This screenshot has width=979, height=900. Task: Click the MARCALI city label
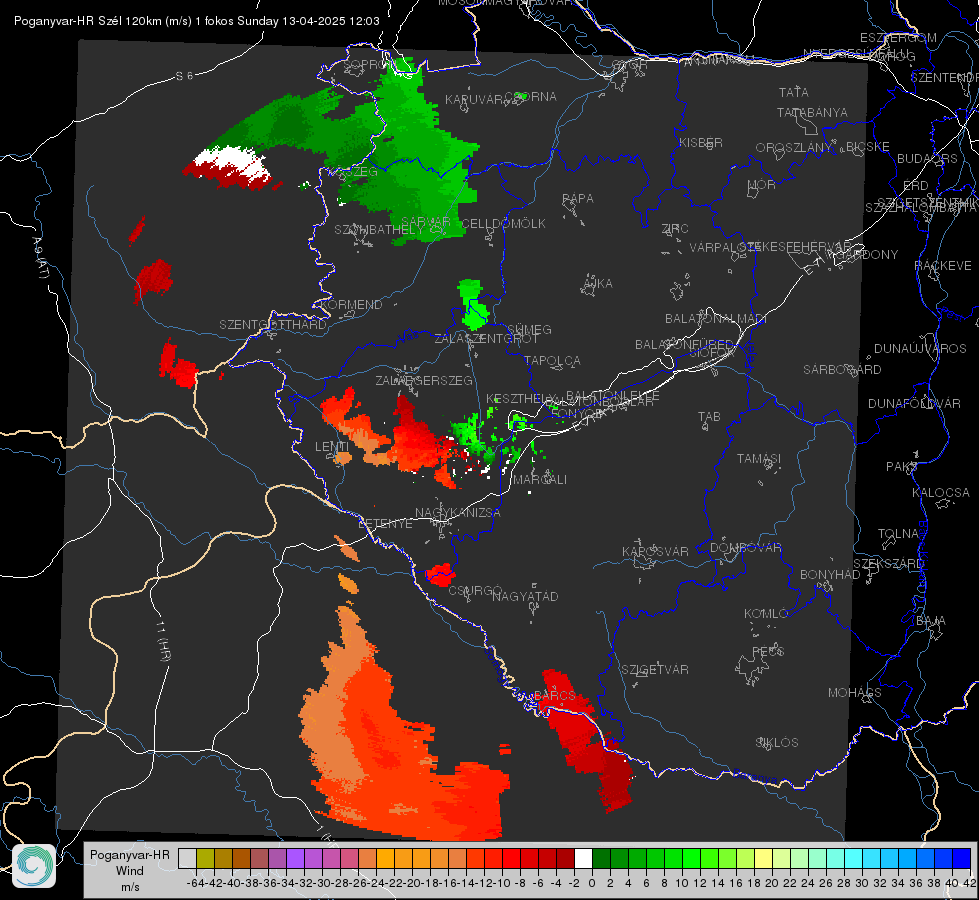539,480
